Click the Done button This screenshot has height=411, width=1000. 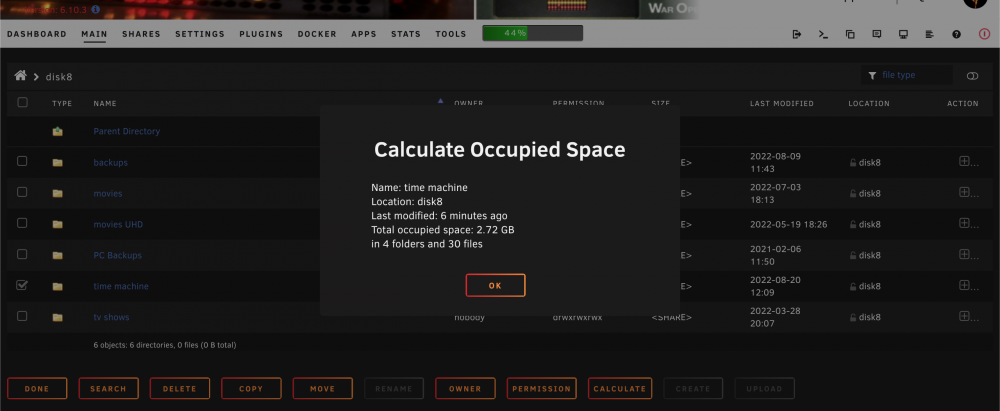click(37, 389)
